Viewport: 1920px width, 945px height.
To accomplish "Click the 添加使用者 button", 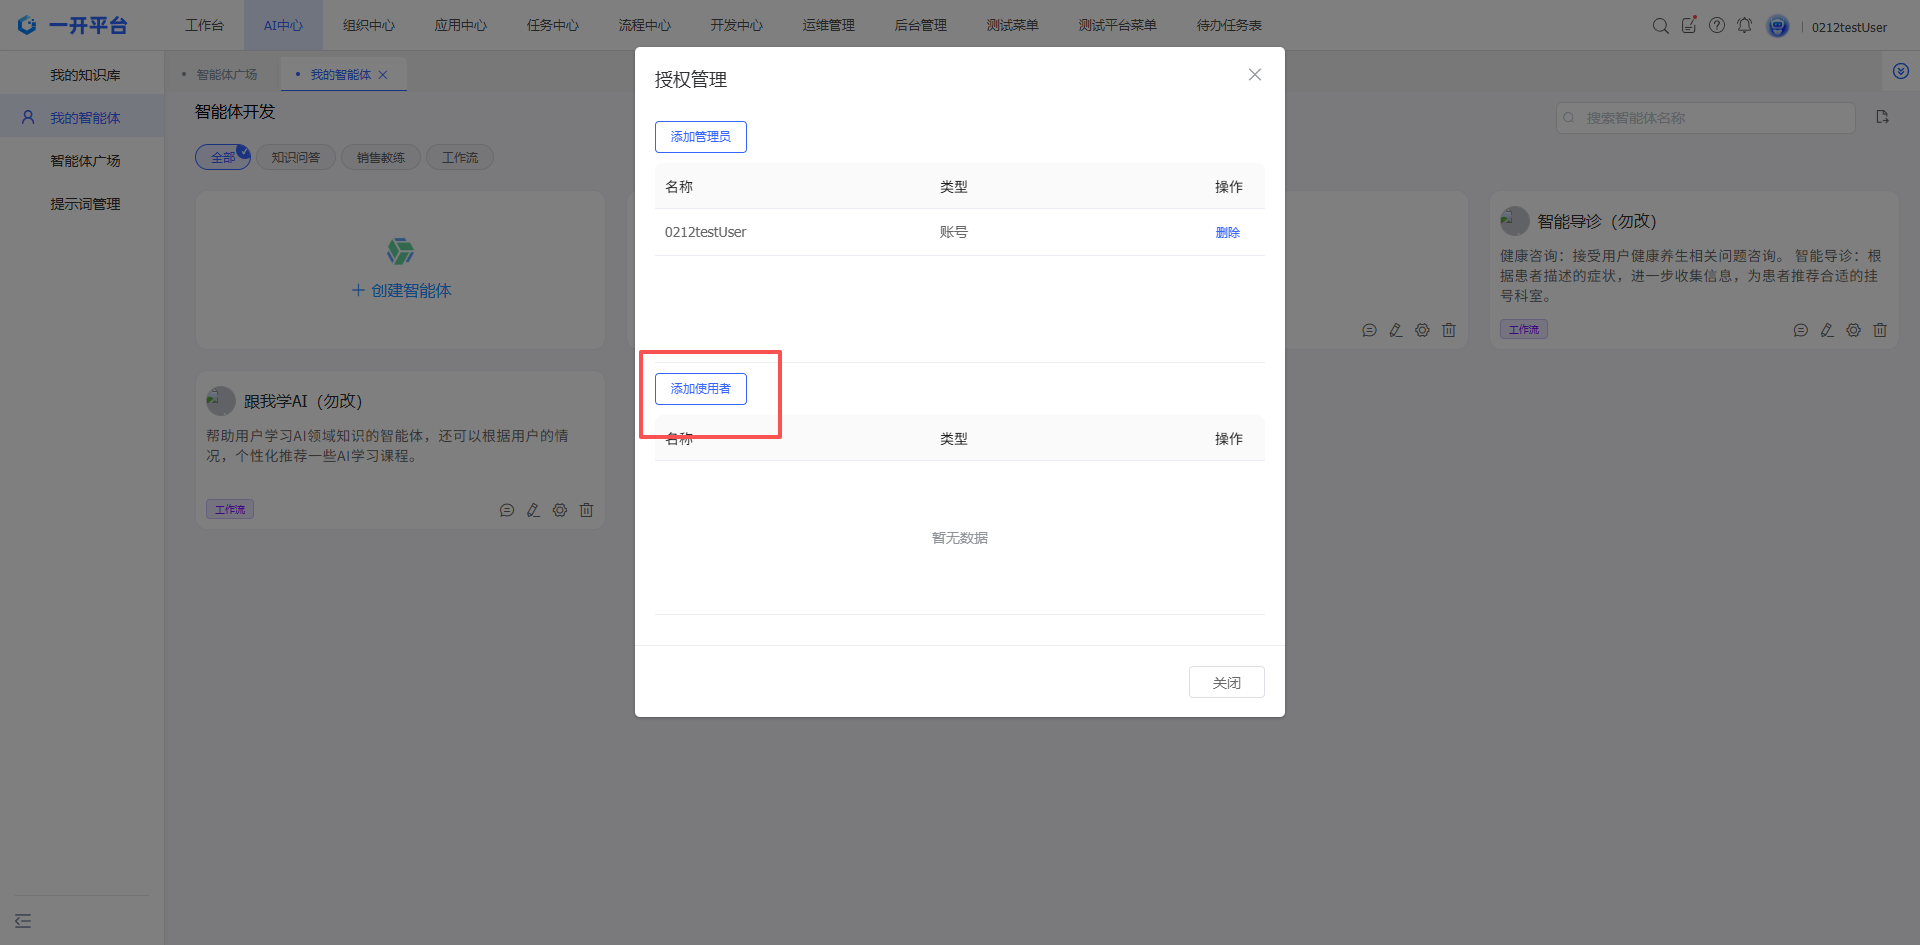I will [700, 389].
